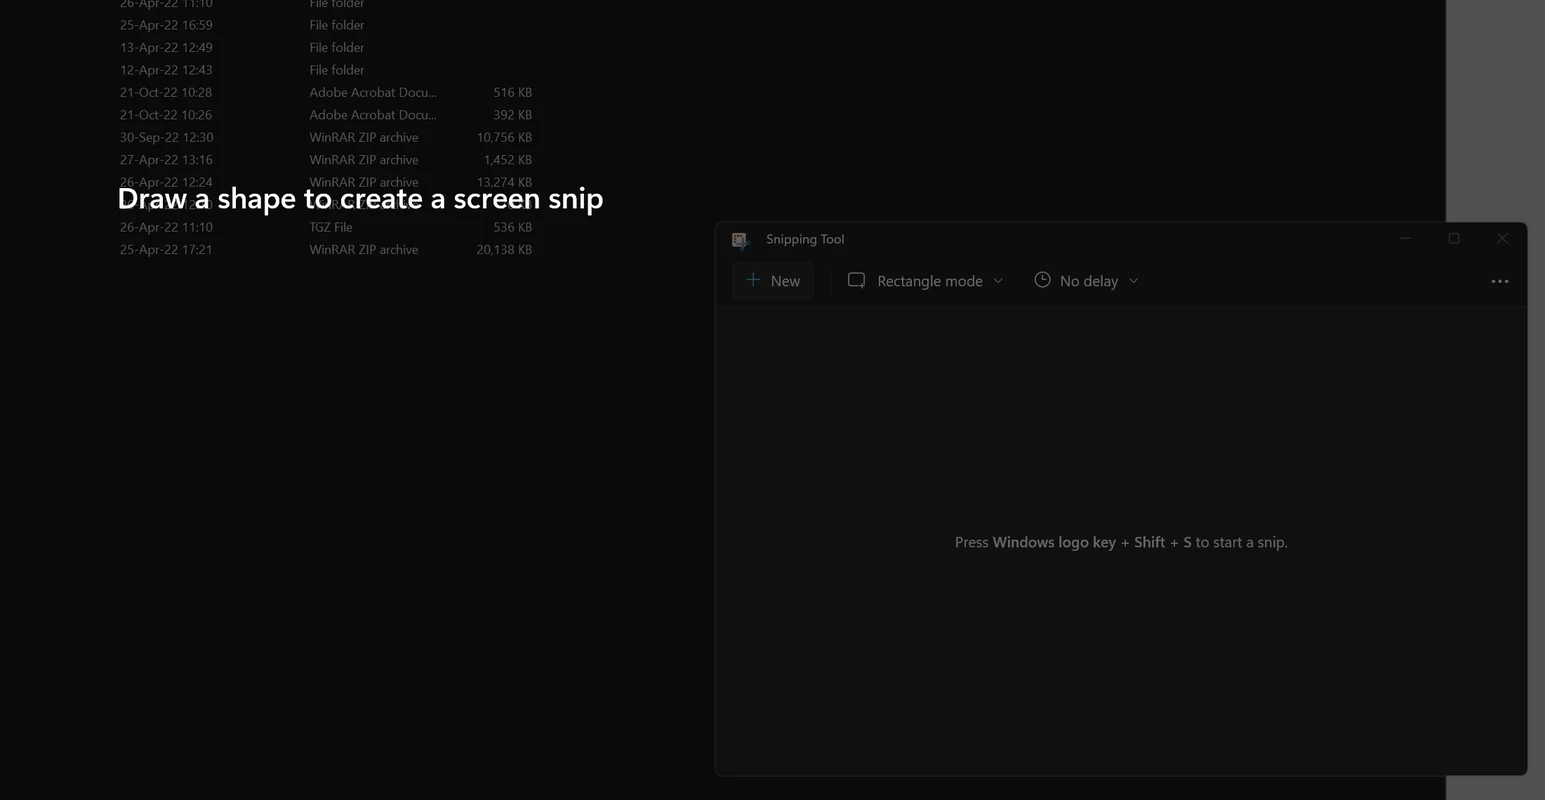The image size is (1545, 800).
Task: Open the three-dot See more menu
Action: click(x=1499, y=281)
